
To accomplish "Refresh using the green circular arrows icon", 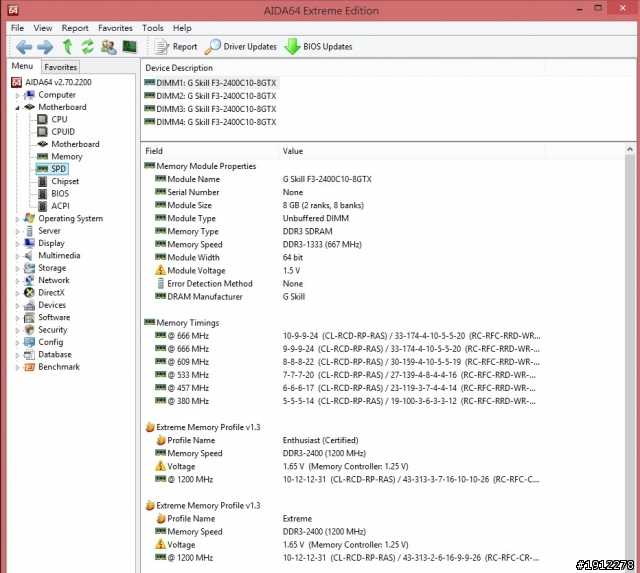I will click(87, 47).
